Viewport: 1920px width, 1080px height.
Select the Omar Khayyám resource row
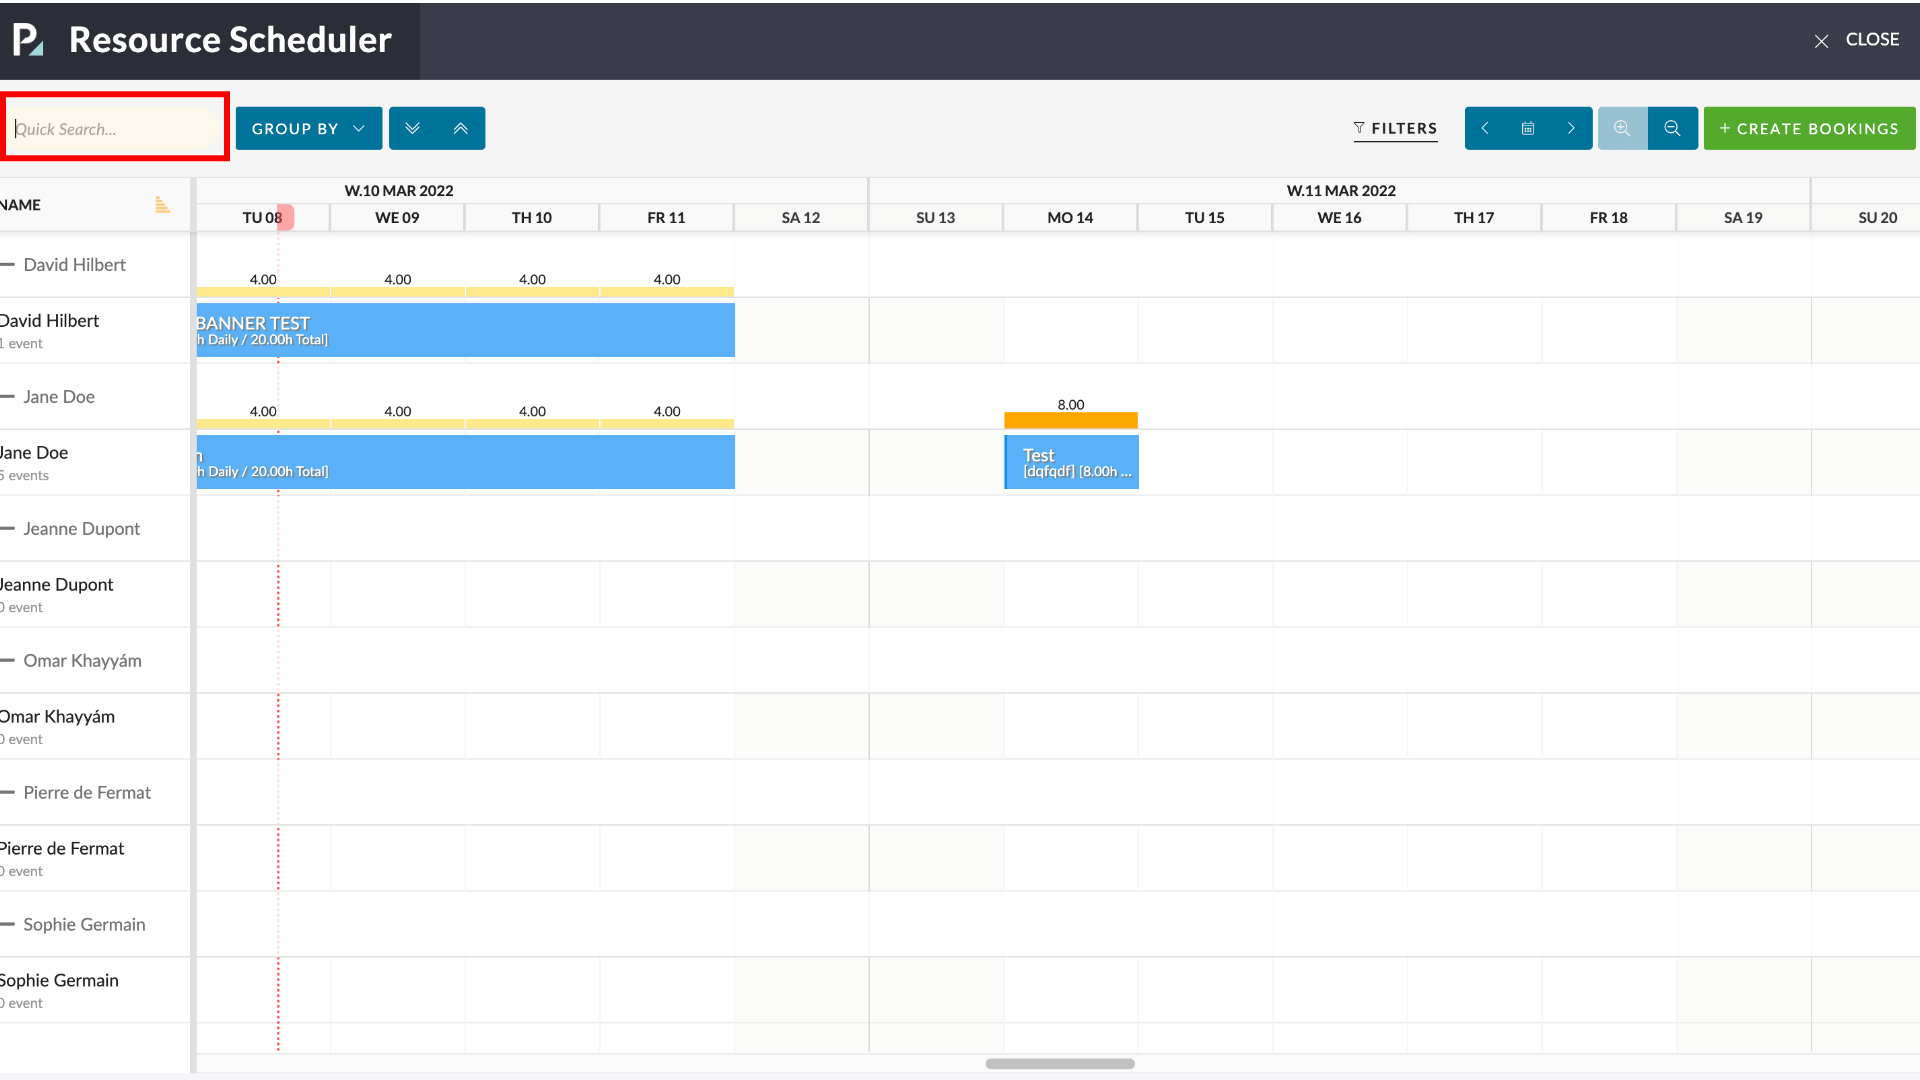click(x=95, y=726)
